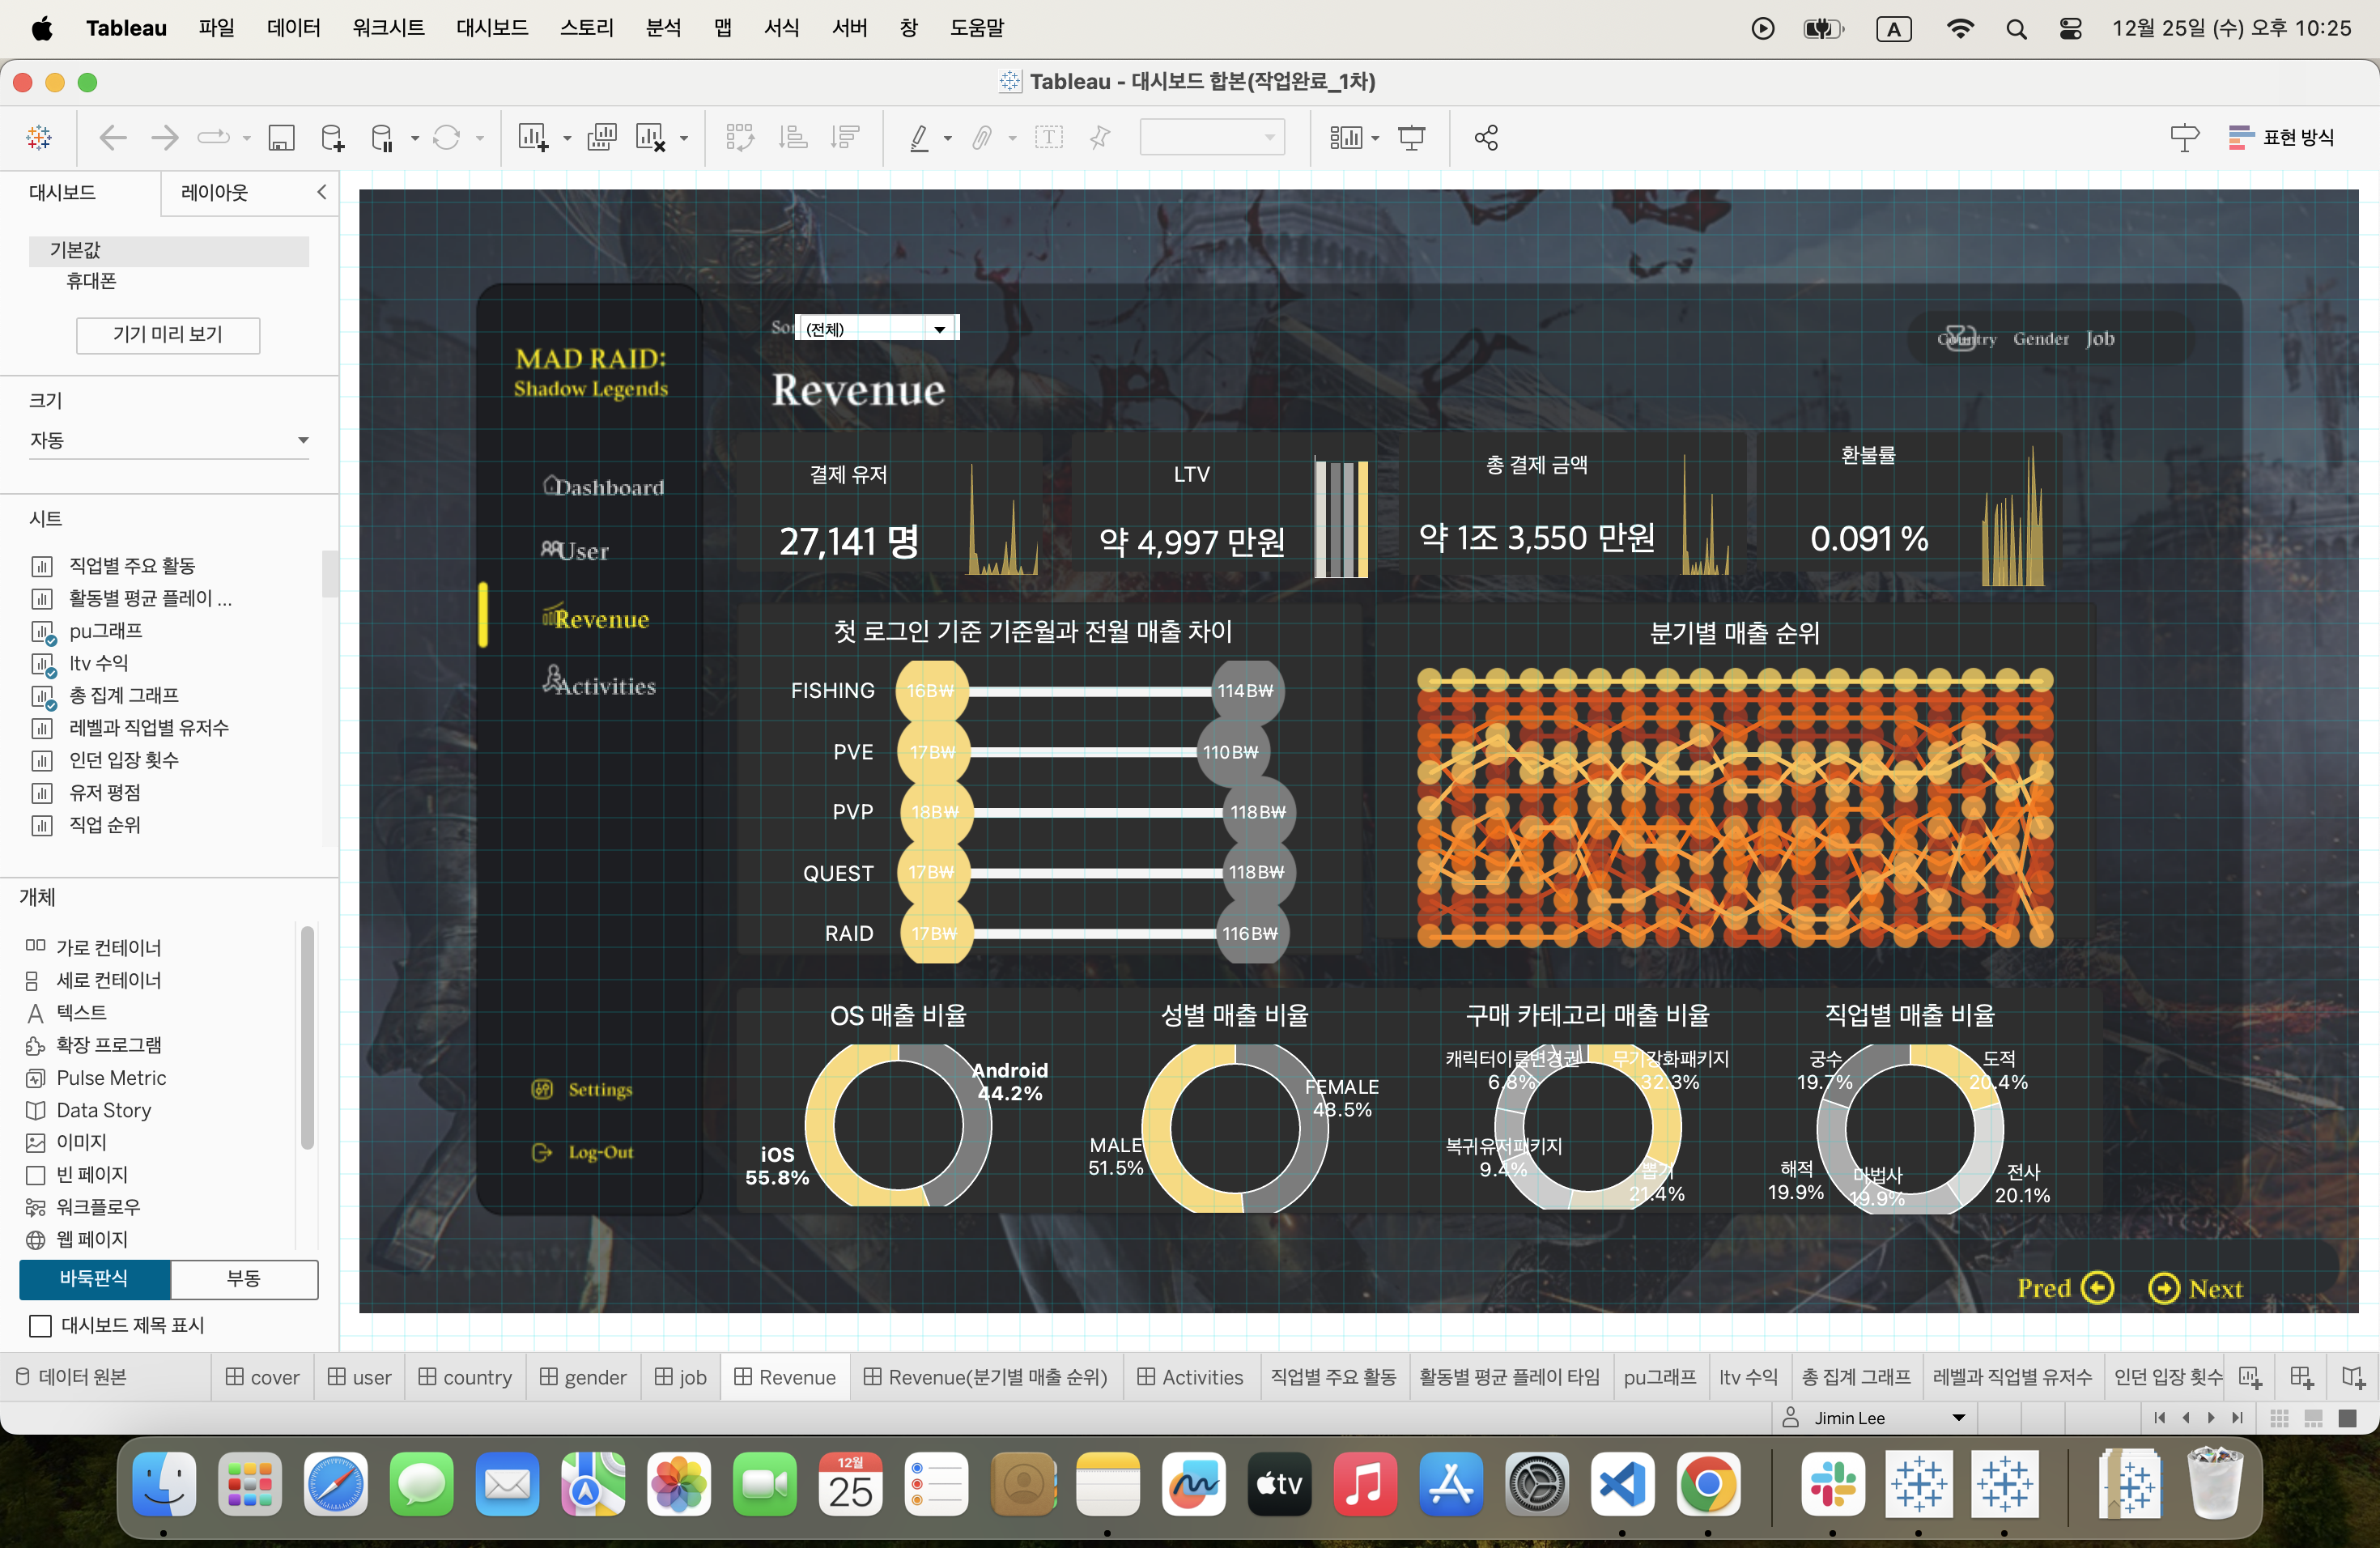Screen dimensions: 2380x1548
Task: Open the data guide icon in the toolbar
Action: 2184,138
